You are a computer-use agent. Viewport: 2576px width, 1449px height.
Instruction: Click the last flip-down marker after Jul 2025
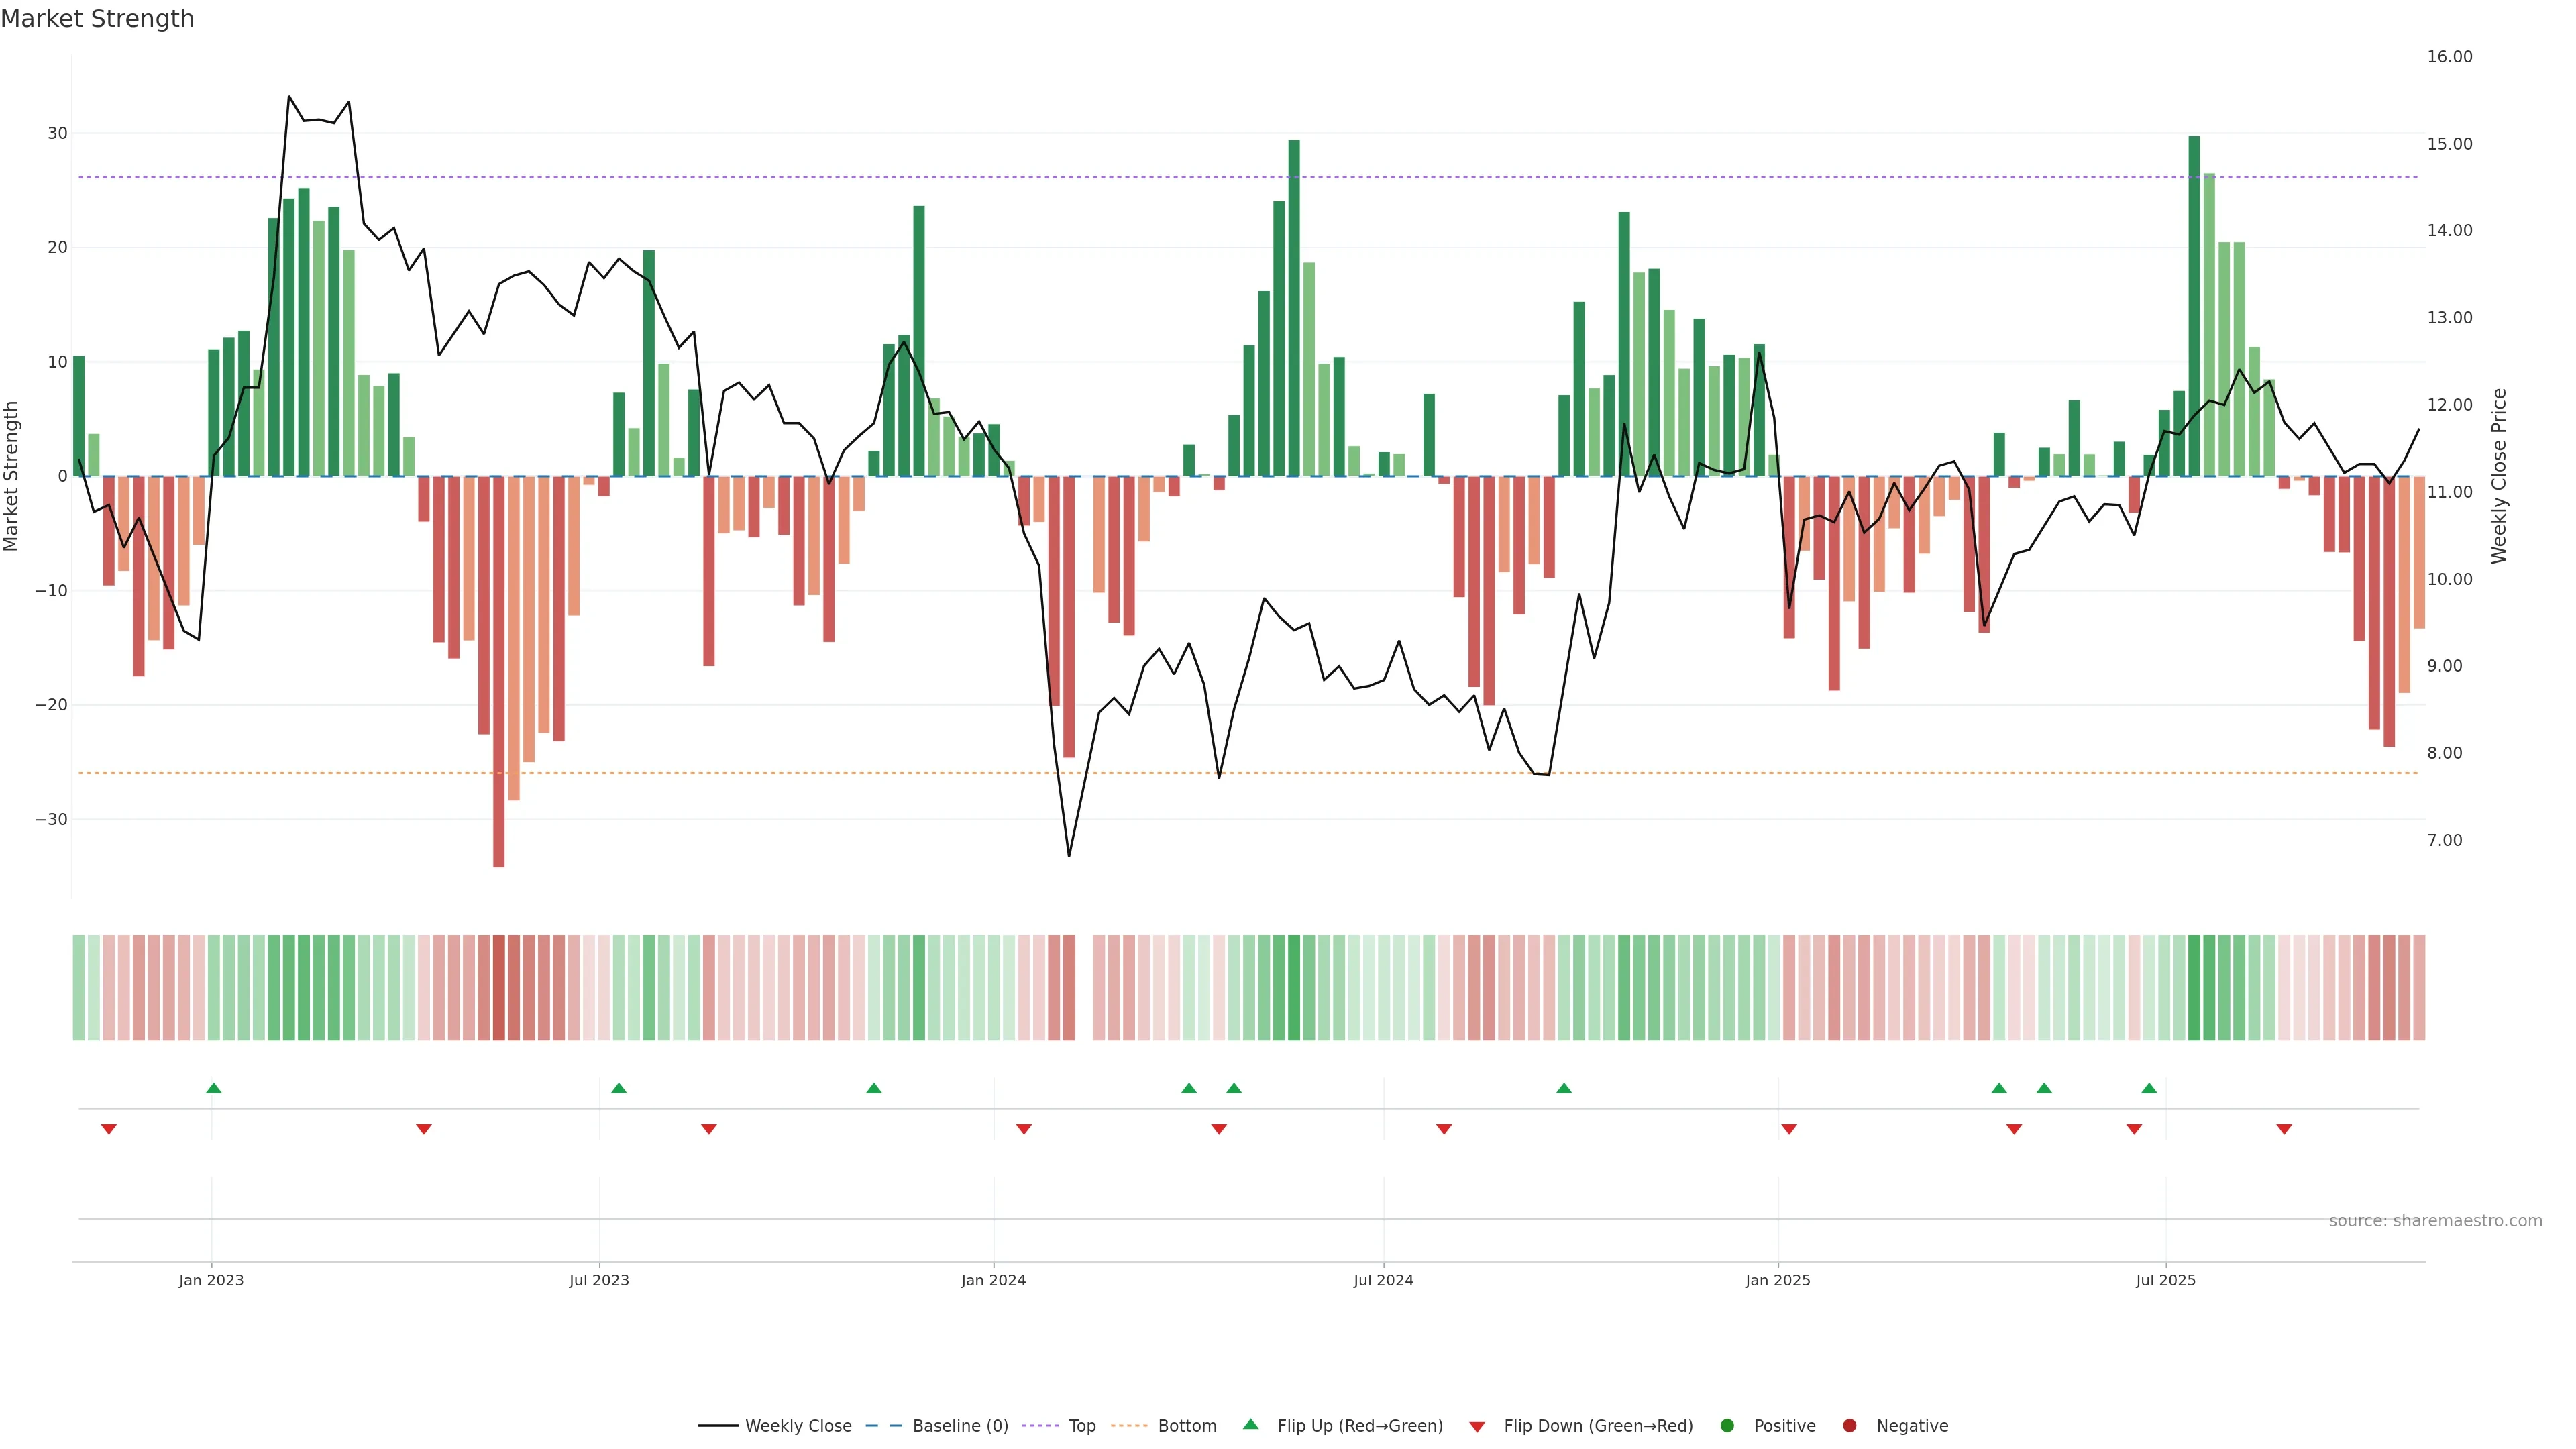(2284, 1129)
